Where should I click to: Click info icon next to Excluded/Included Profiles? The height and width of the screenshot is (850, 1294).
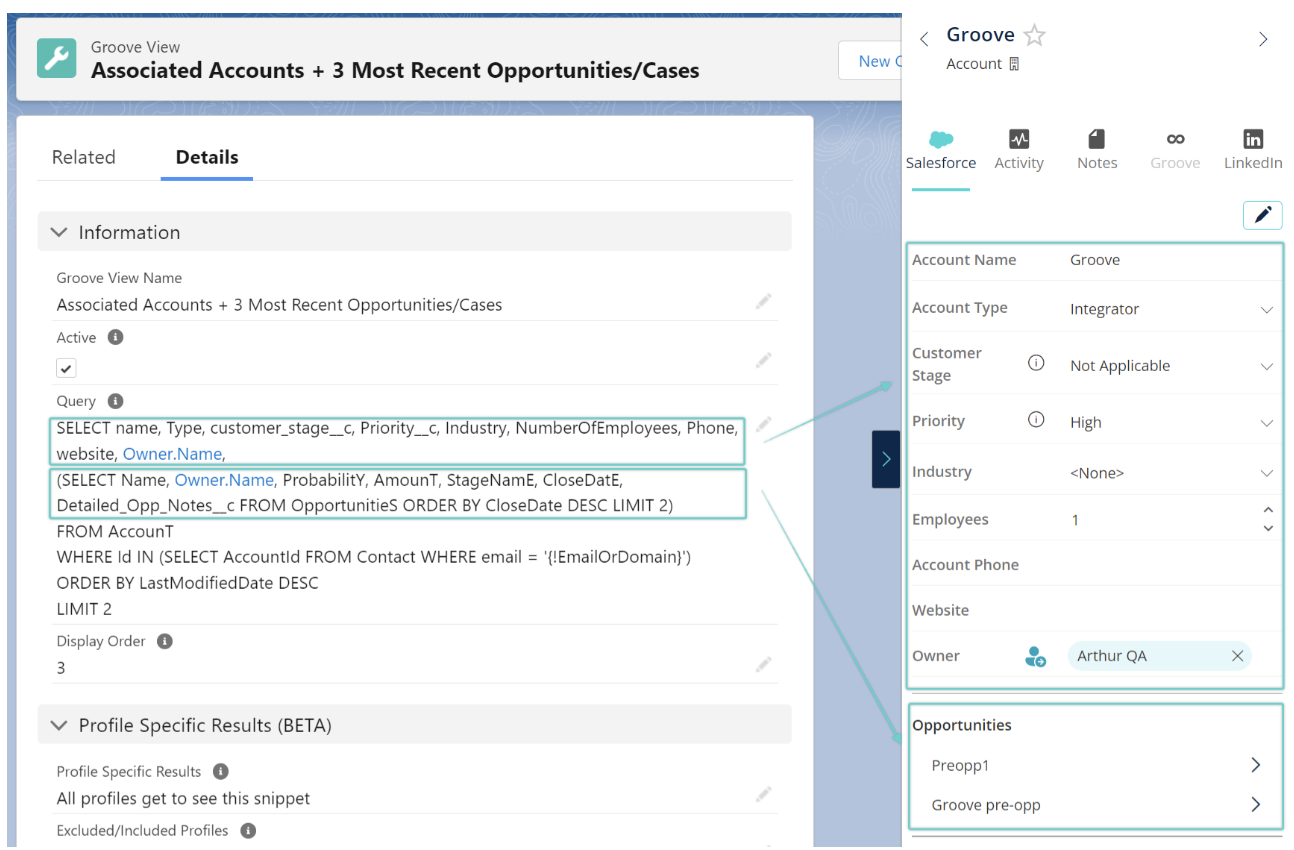pyautogui.click(x=248, y=830)
